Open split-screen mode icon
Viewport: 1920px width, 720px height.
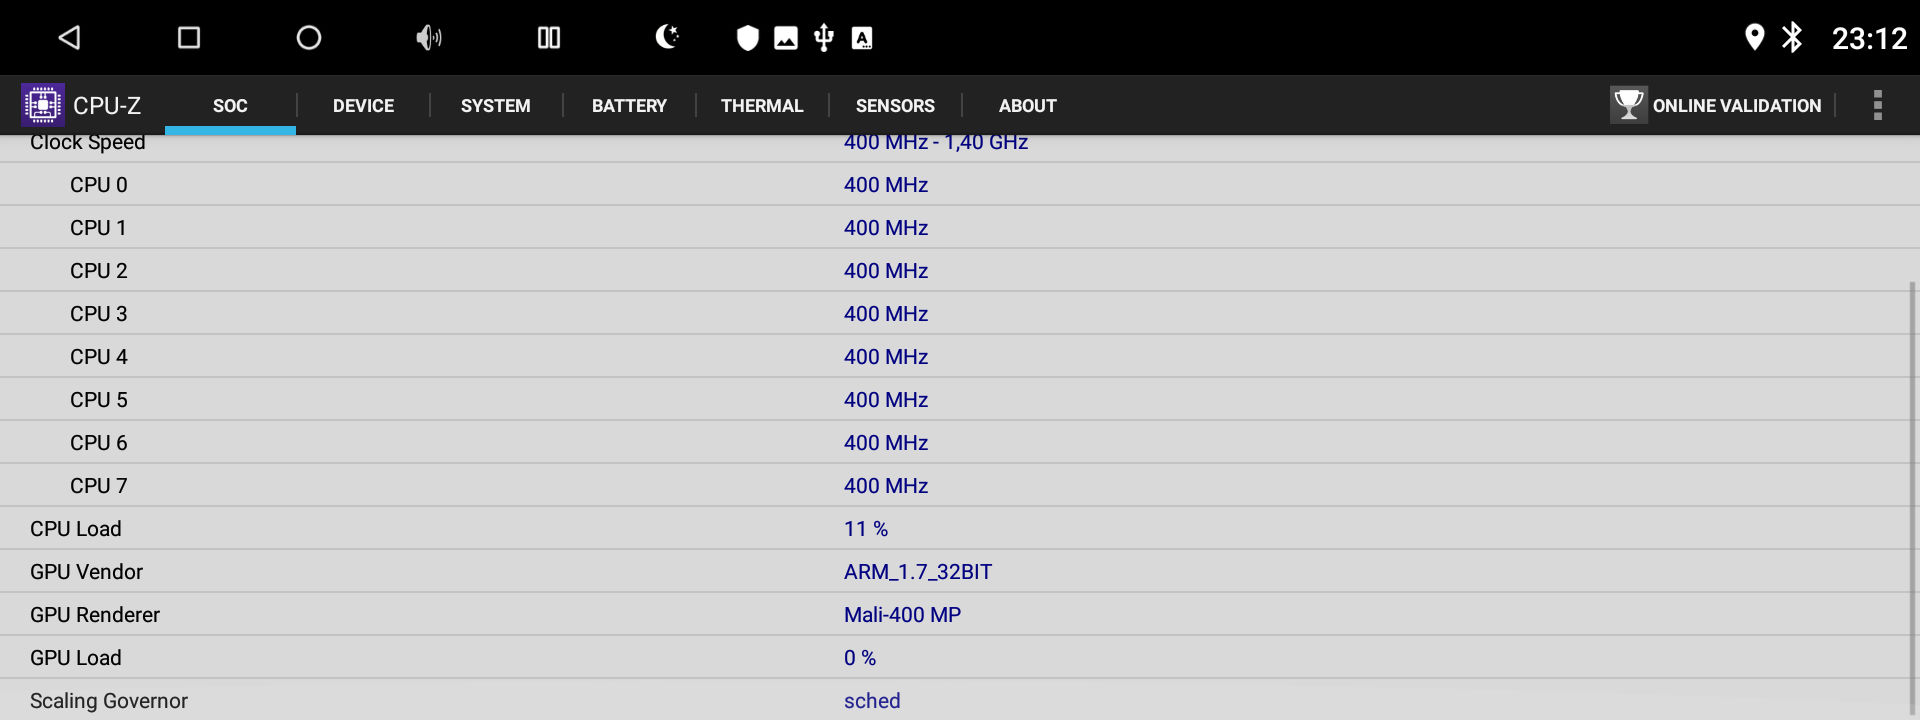[x=549, y=38]
